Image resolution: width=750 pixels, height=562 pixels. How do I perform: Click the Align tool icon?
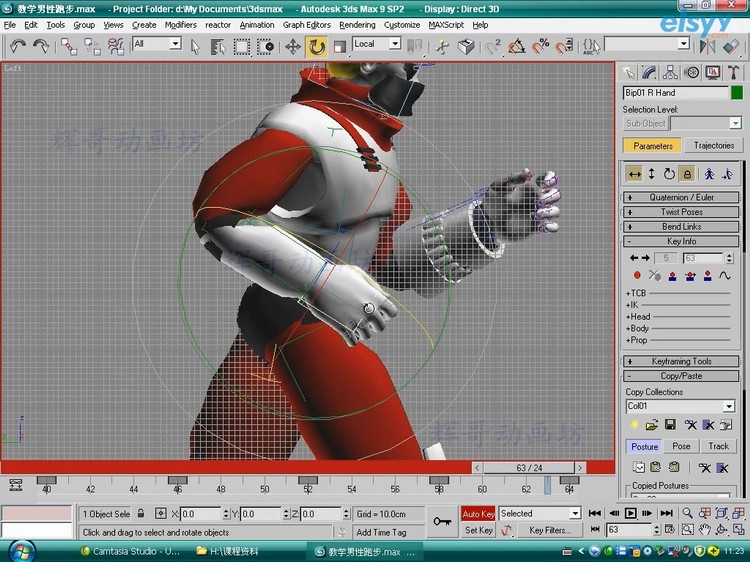(x=731, y=46)
